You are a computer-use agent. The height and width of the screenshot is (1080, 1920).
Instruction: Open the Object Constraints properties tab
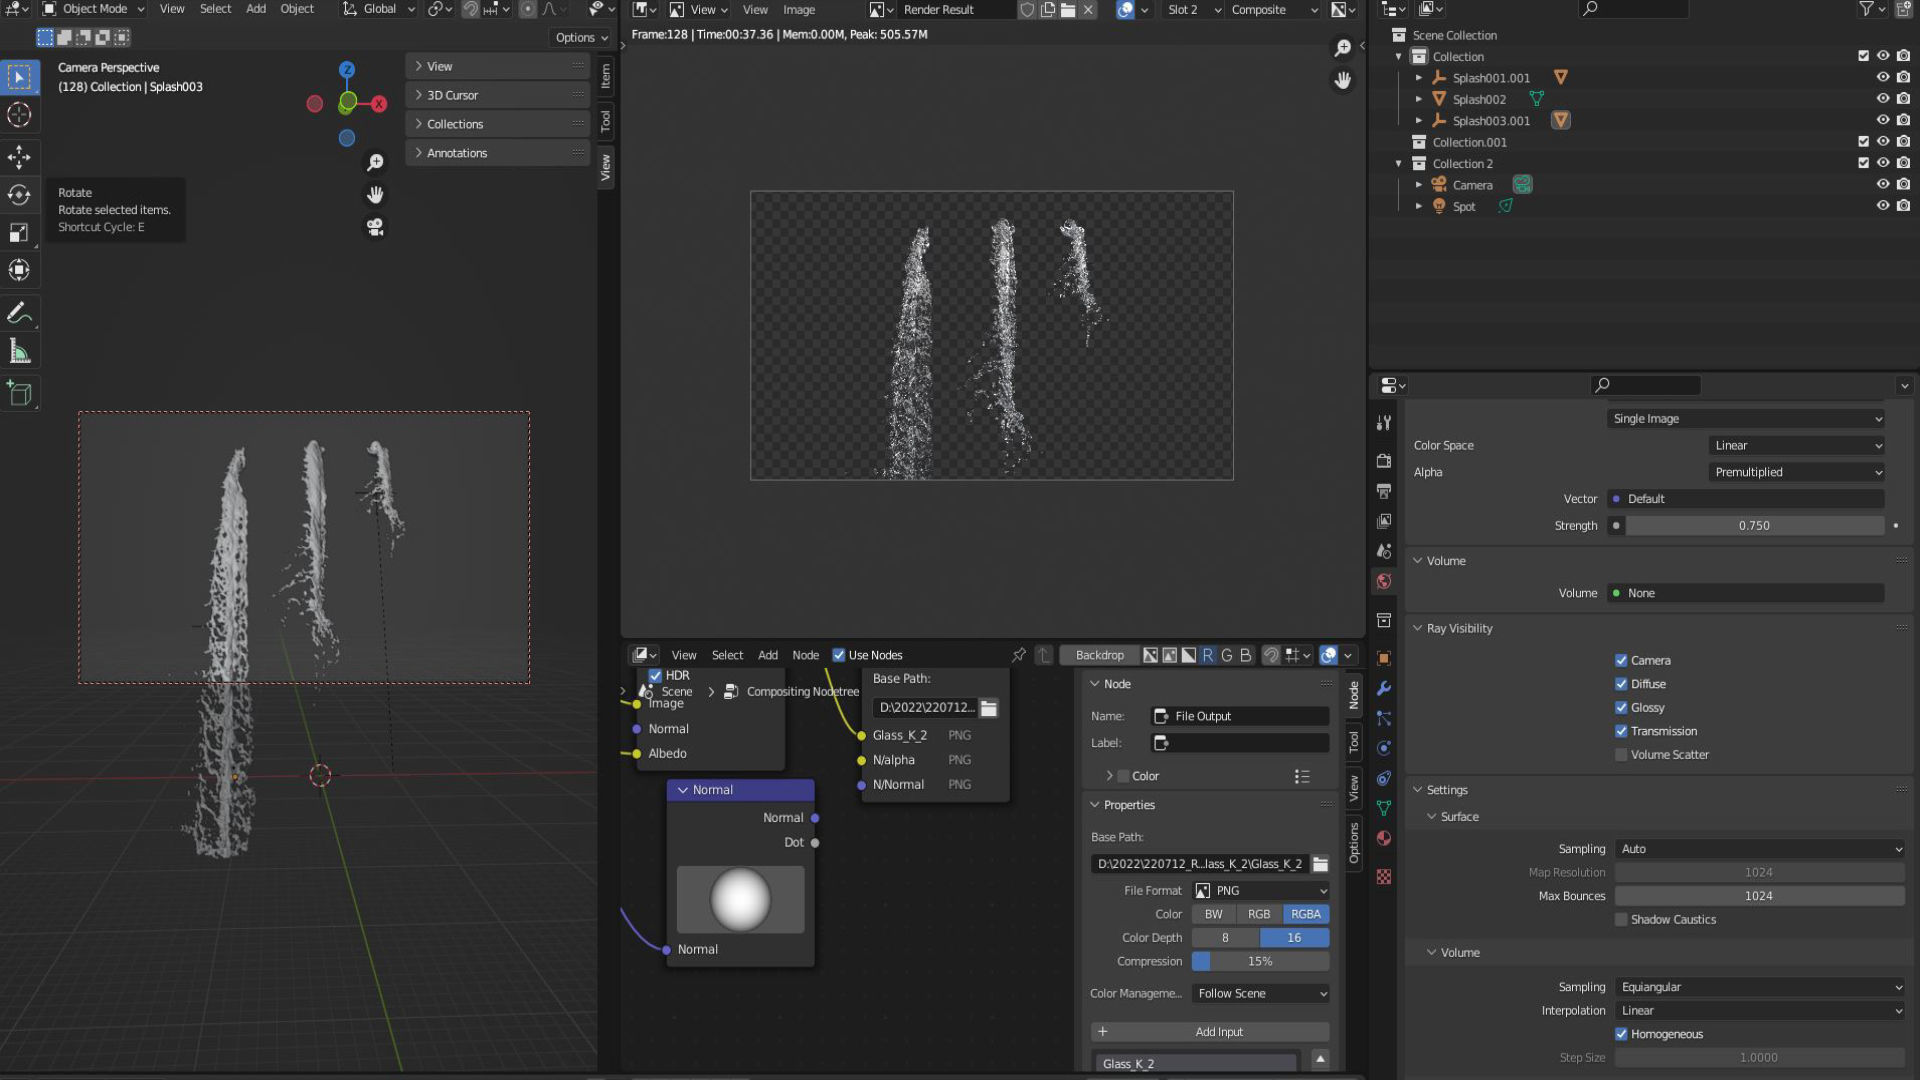pyautogui.click(x=1384, y=778)
